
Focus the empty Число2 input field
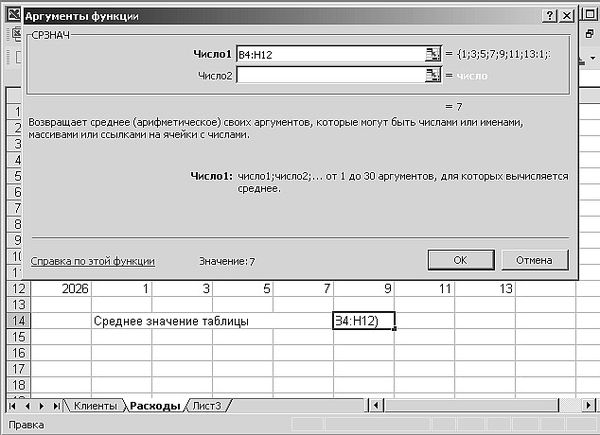tap(328, 75)
